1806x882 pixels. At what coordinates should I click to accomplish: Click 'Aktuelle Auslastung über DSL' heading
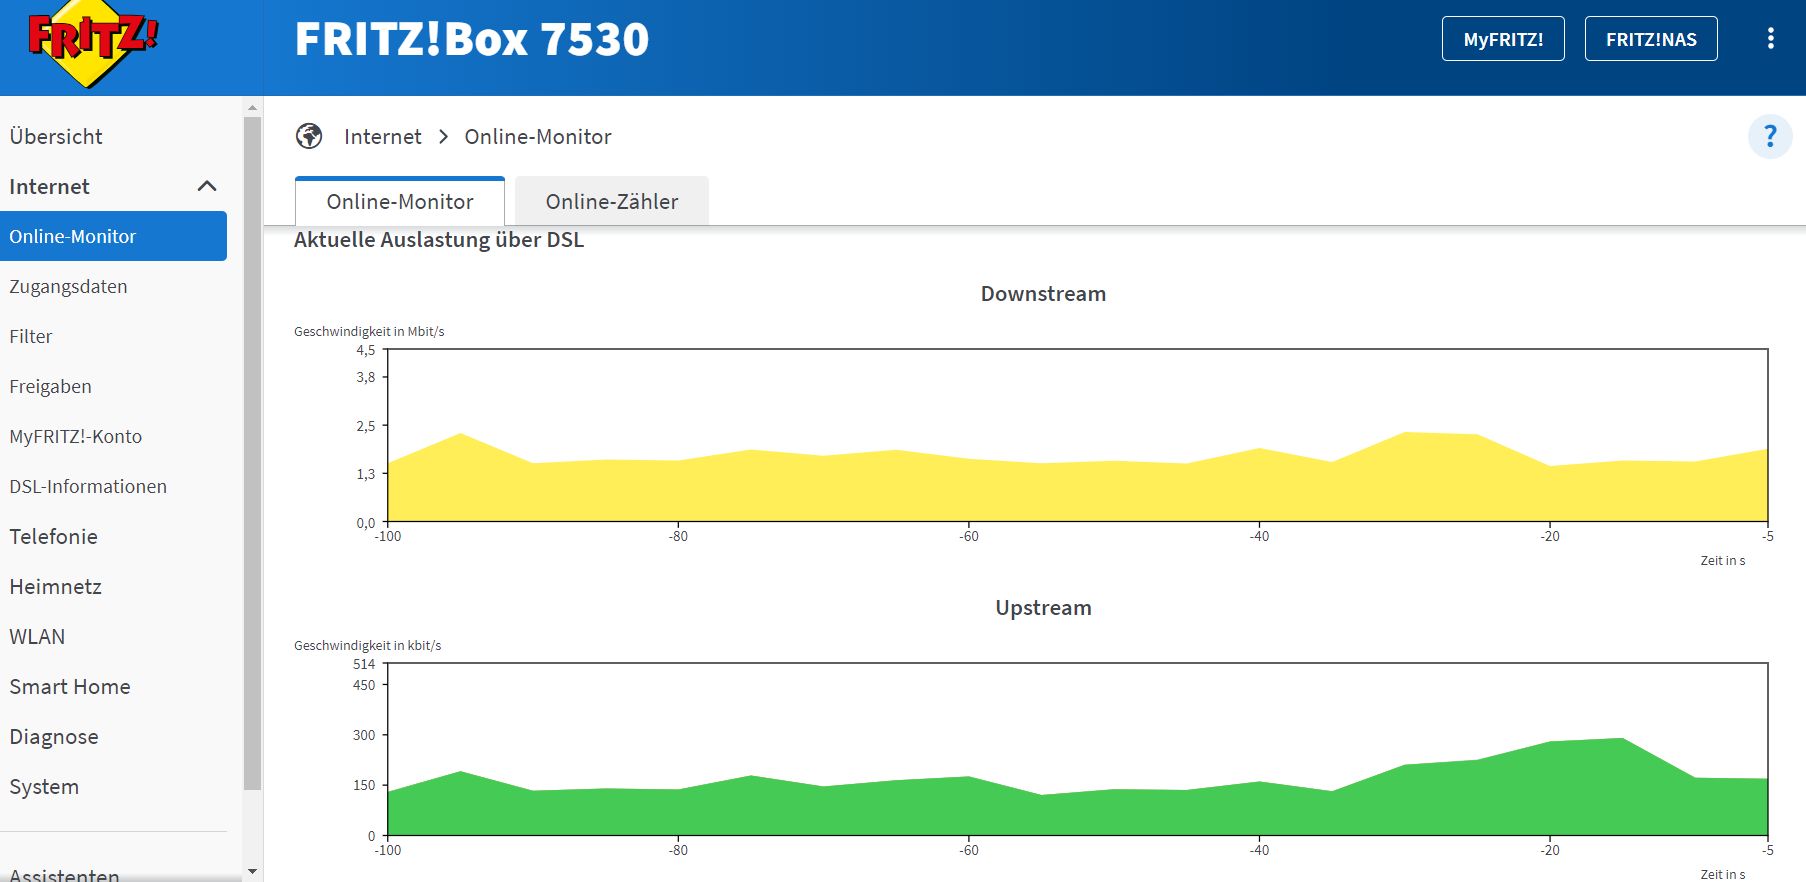pyautogui.click(x=438, y=240)
